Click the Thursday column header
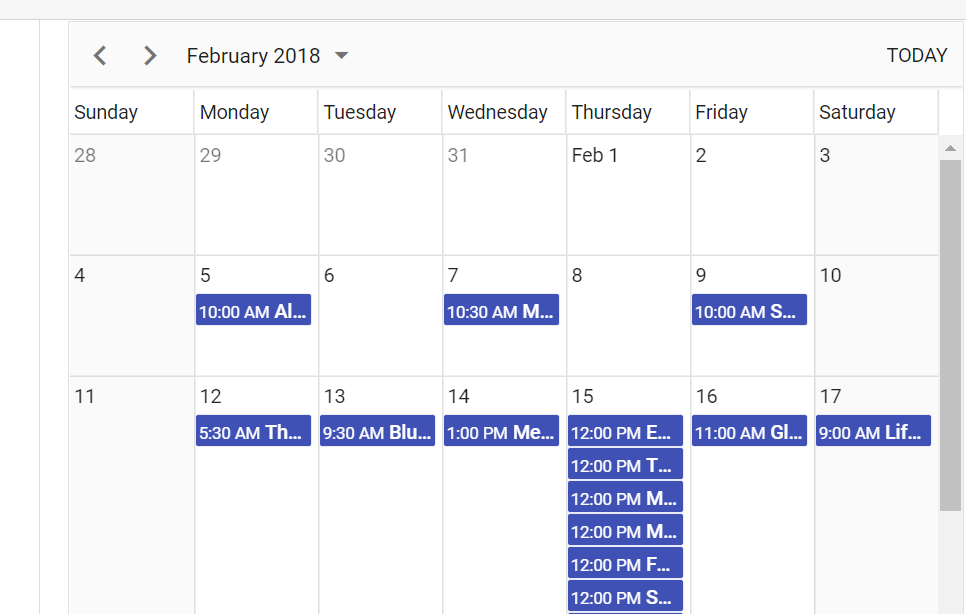Screen dimensions: 966x614 pyautogui.click(x=628, y=112)
